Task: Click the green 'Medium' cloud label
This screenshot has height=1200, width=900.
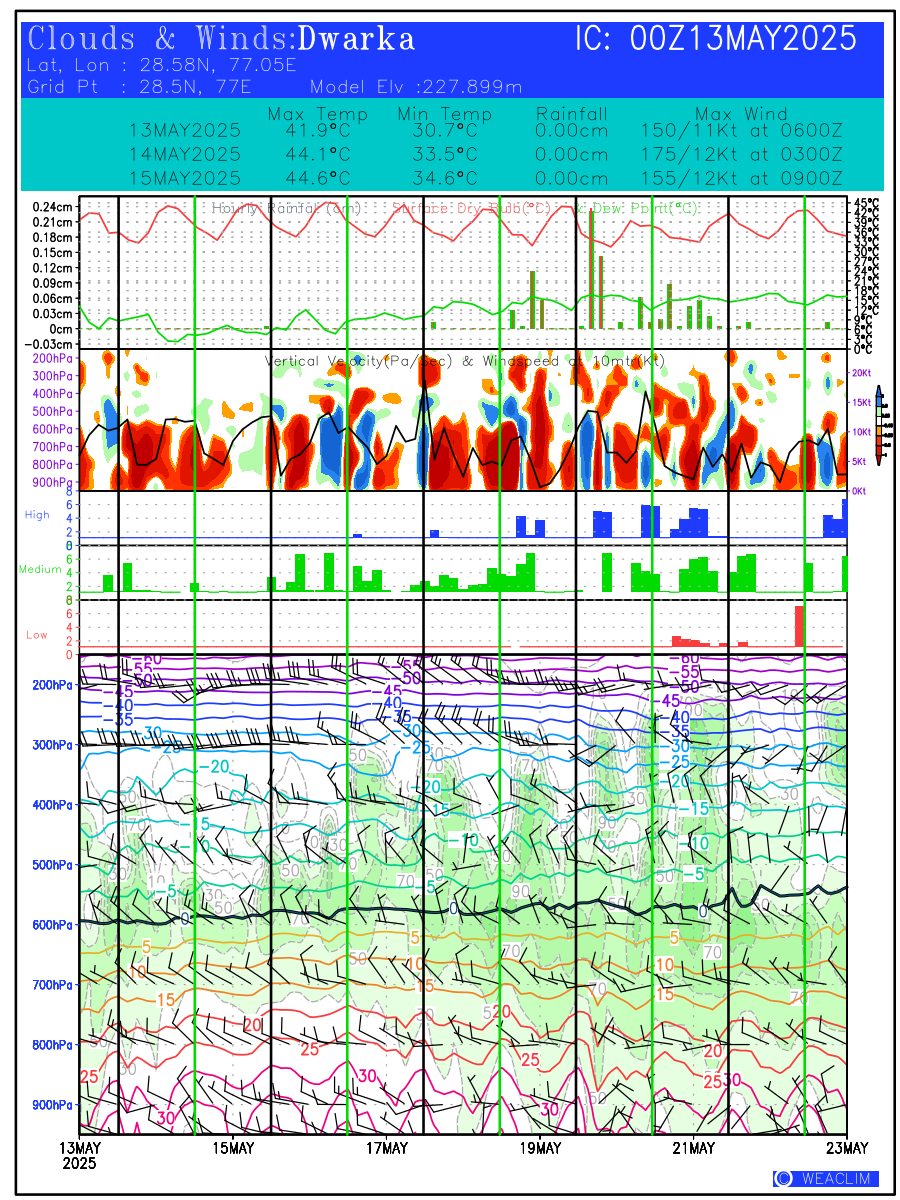Action: (x=40, y=570)
